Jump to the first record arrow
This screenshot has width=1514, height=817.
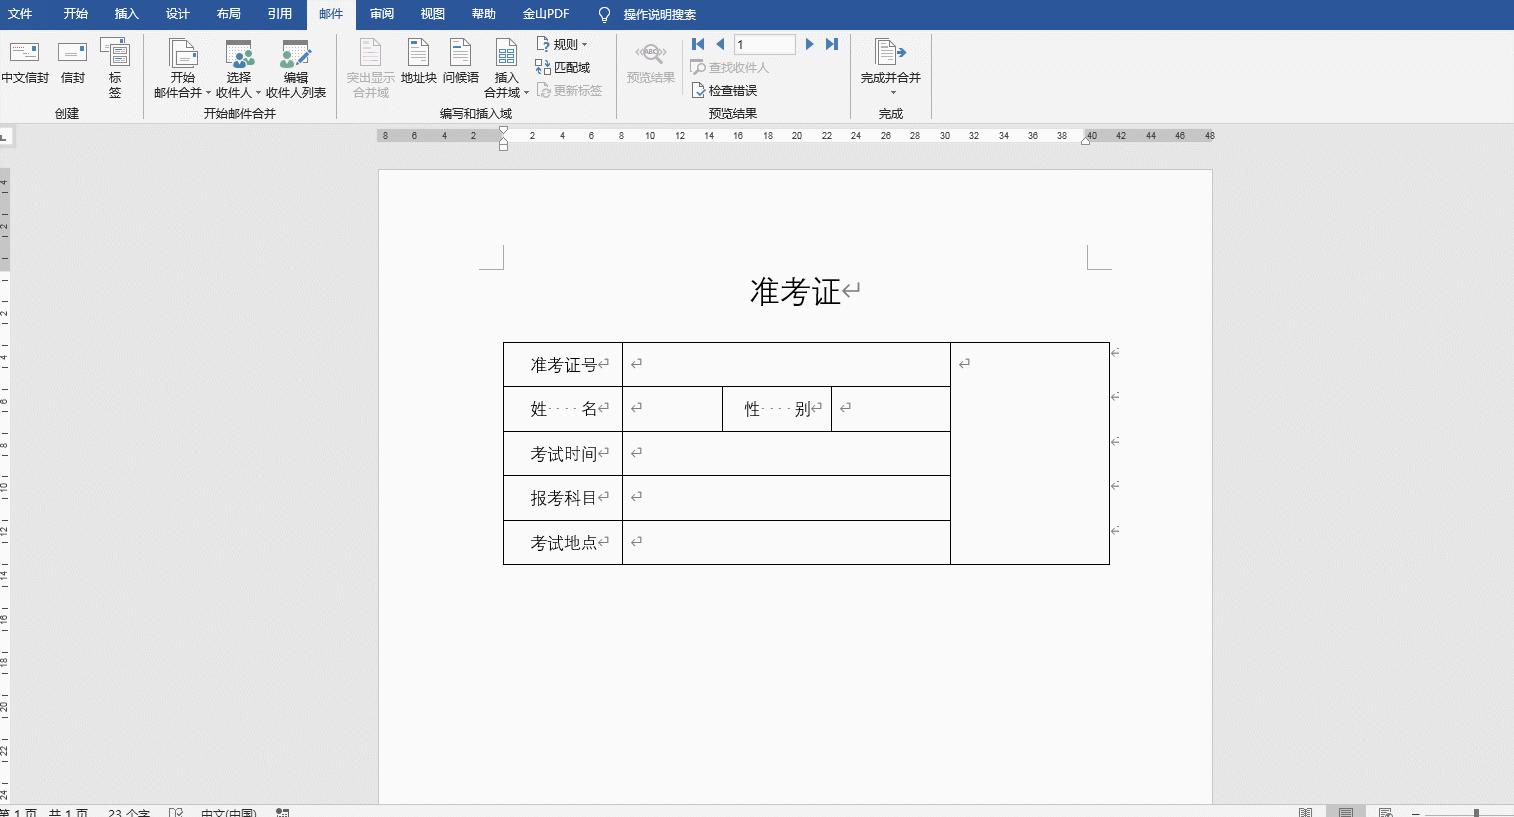698,44
